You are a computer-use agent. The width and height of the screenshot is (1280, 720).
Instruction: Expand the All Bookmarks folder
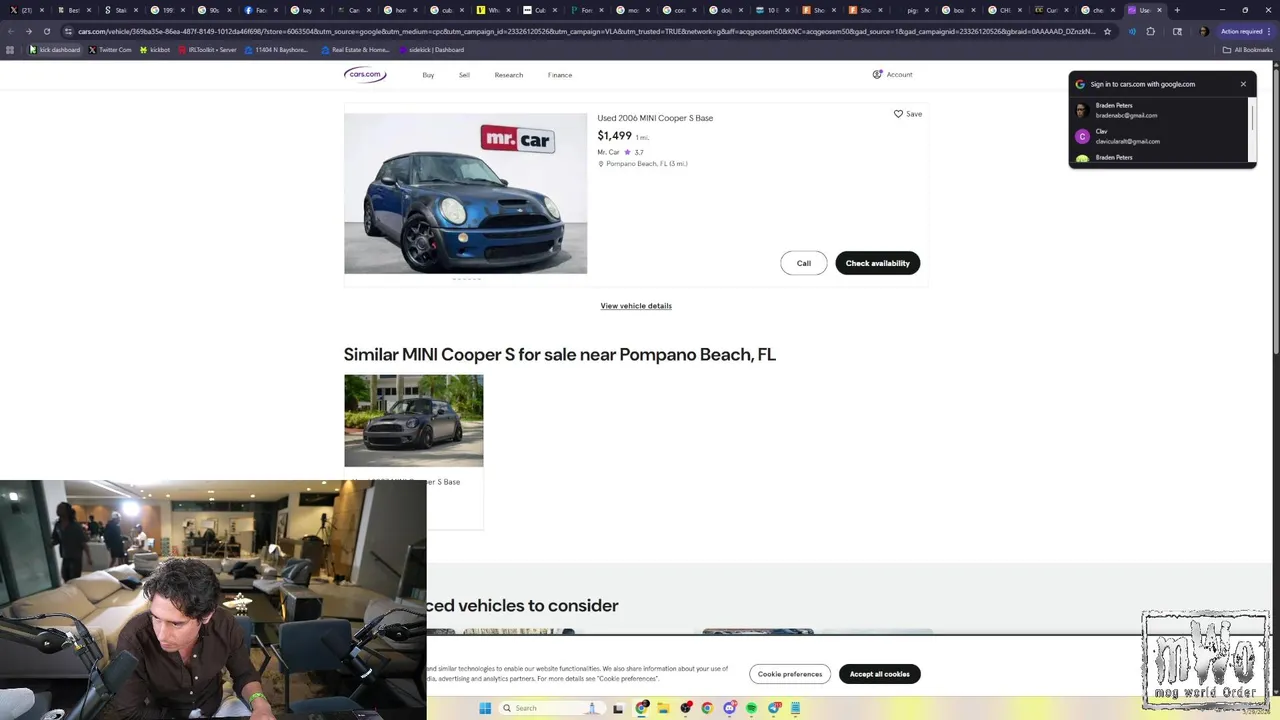point(1248,50)
